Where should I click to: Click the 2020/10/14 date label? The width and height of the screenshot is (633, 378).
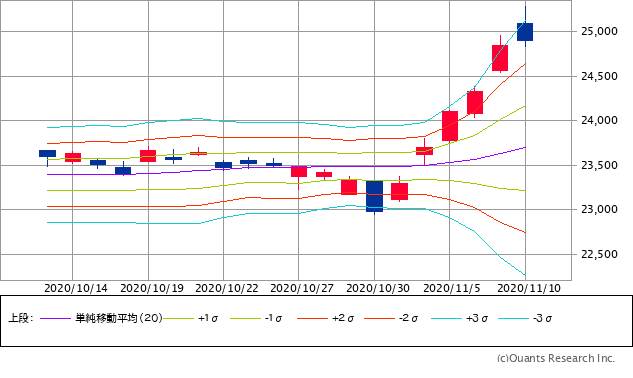click(76, 288)
